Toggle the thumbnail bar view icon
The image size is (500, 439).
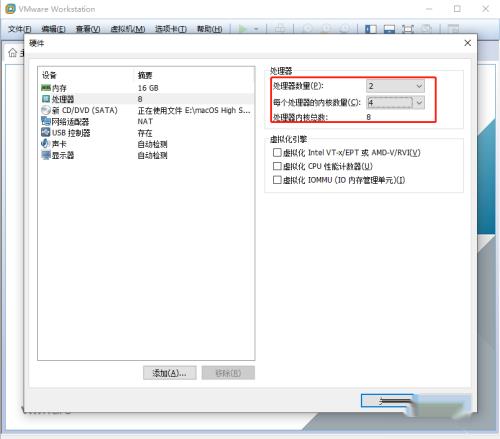389,29
